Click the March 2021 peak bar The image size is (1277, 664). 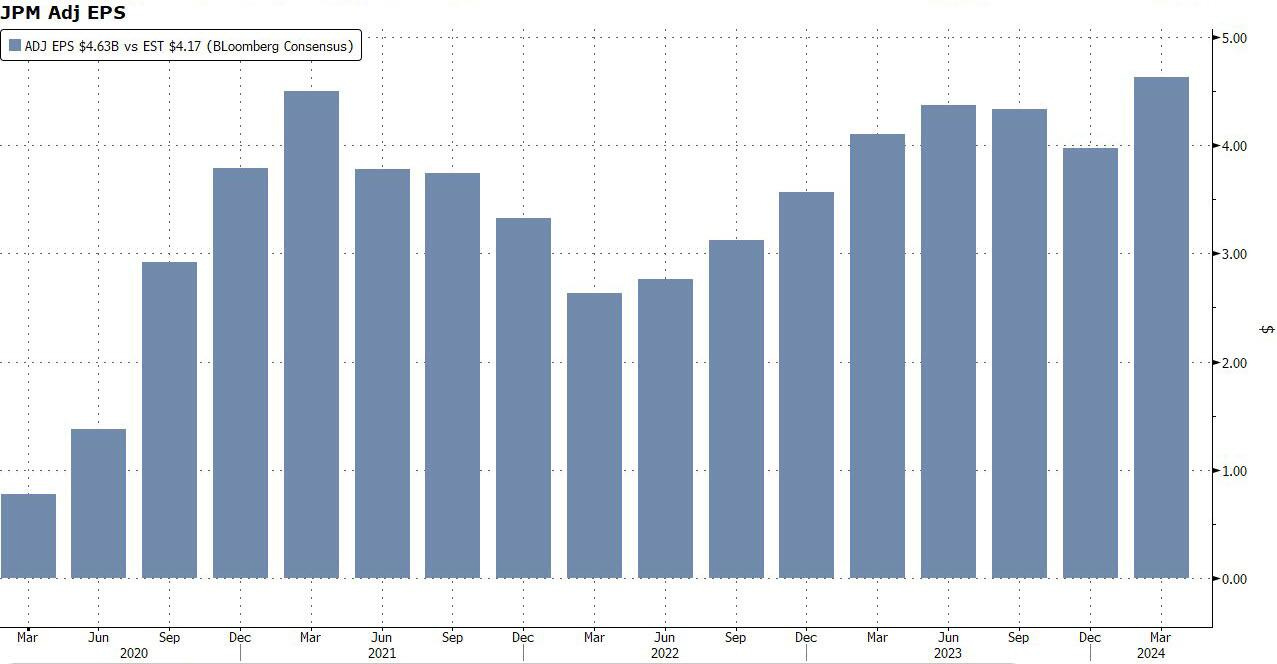[311, 334]
